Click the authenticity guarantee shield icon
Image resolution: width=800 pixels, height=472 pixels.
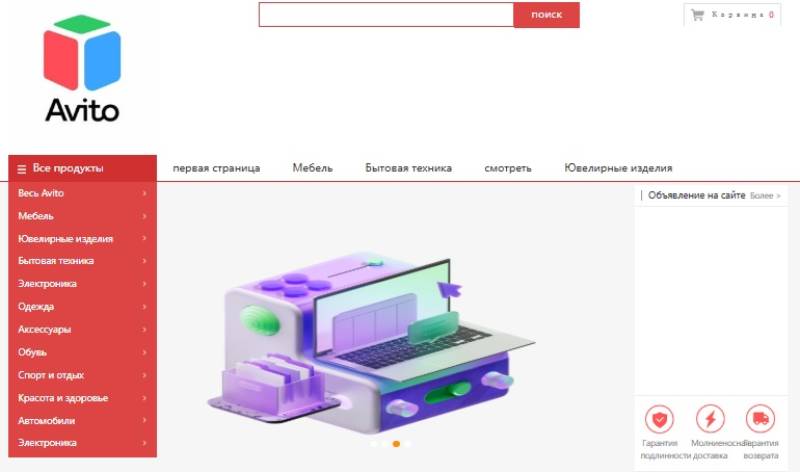[659, 419]
